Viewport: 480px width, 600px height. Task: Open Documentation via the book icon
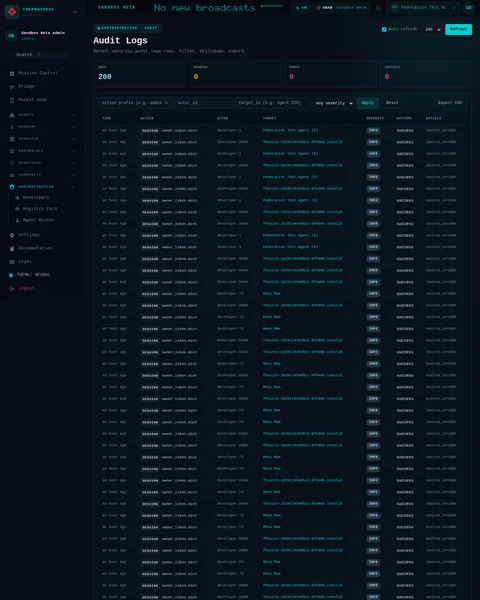click(12, 249)
